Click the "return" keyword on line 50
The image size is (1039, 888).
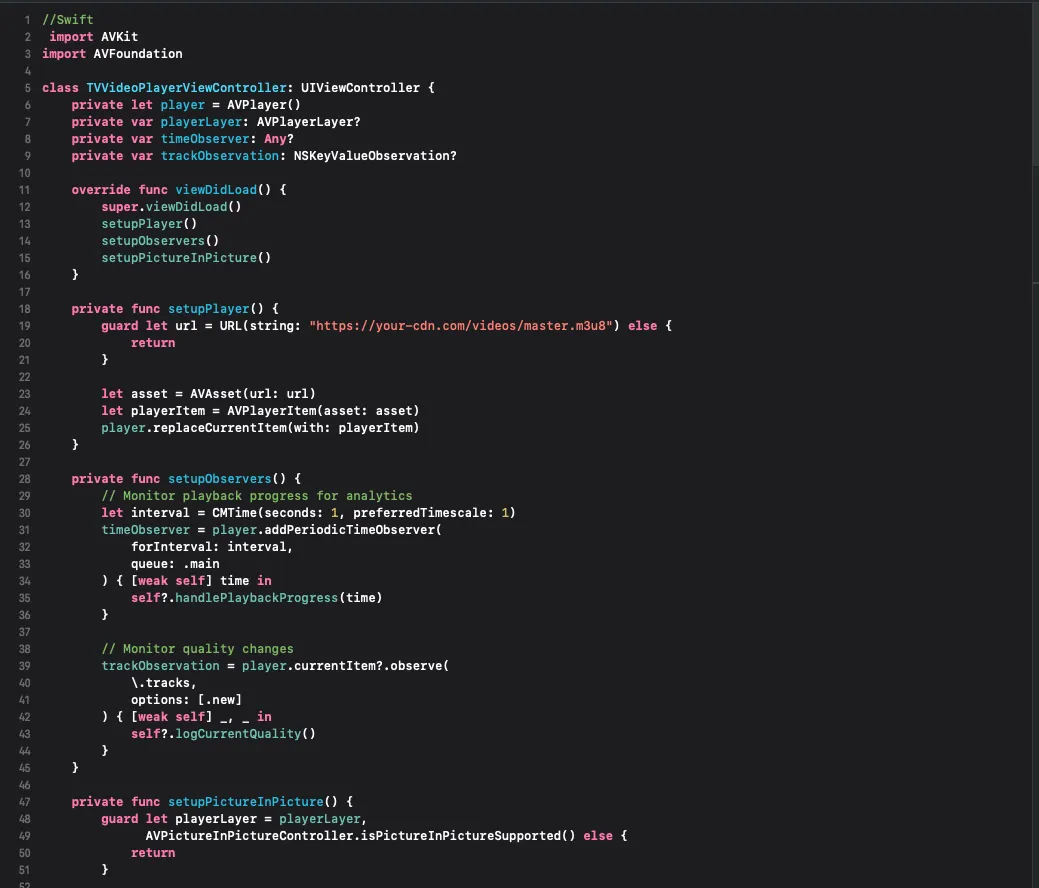(x=153, y=853)
